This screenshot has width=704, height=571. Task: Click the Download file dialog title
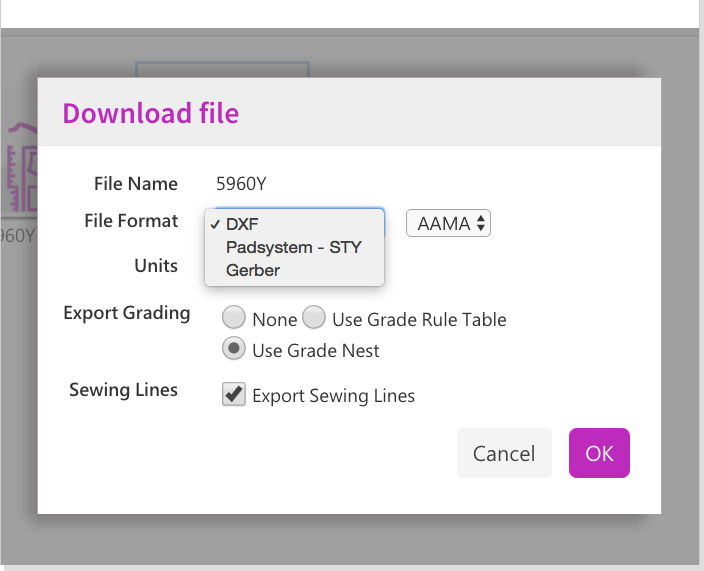point(151,113)
